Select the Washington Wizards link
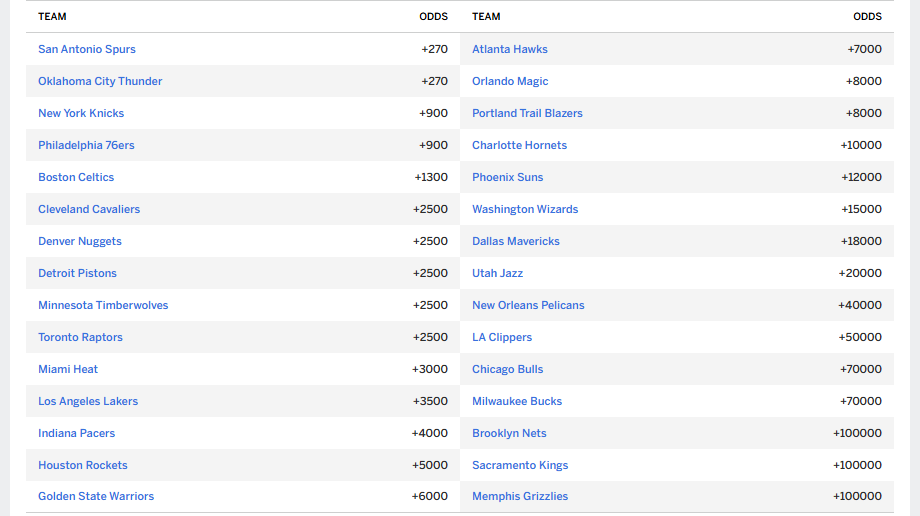 point(525,209)
